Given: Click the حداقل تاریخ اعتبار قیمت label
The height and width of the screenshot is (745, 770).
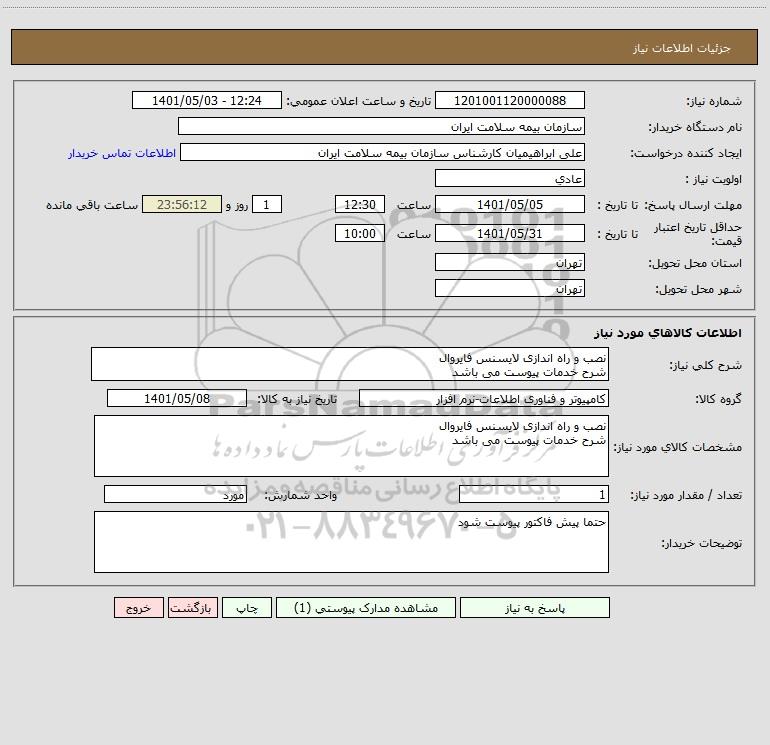Looking at the screenshot, I should click(x=698, y=234).
